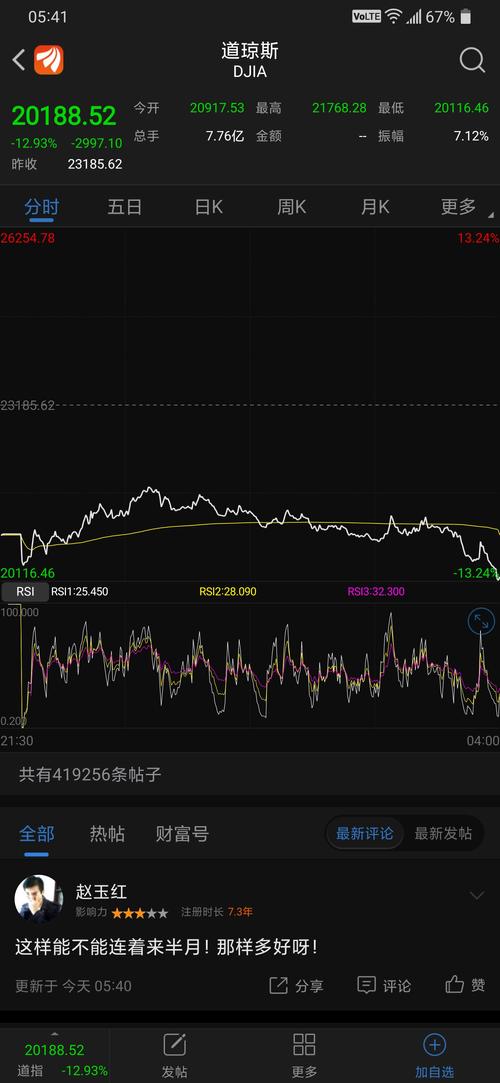This screenshot has width=500, height=1083.
Task: Switch to the 热帖 tab
Action: click(x=107, y=834)
